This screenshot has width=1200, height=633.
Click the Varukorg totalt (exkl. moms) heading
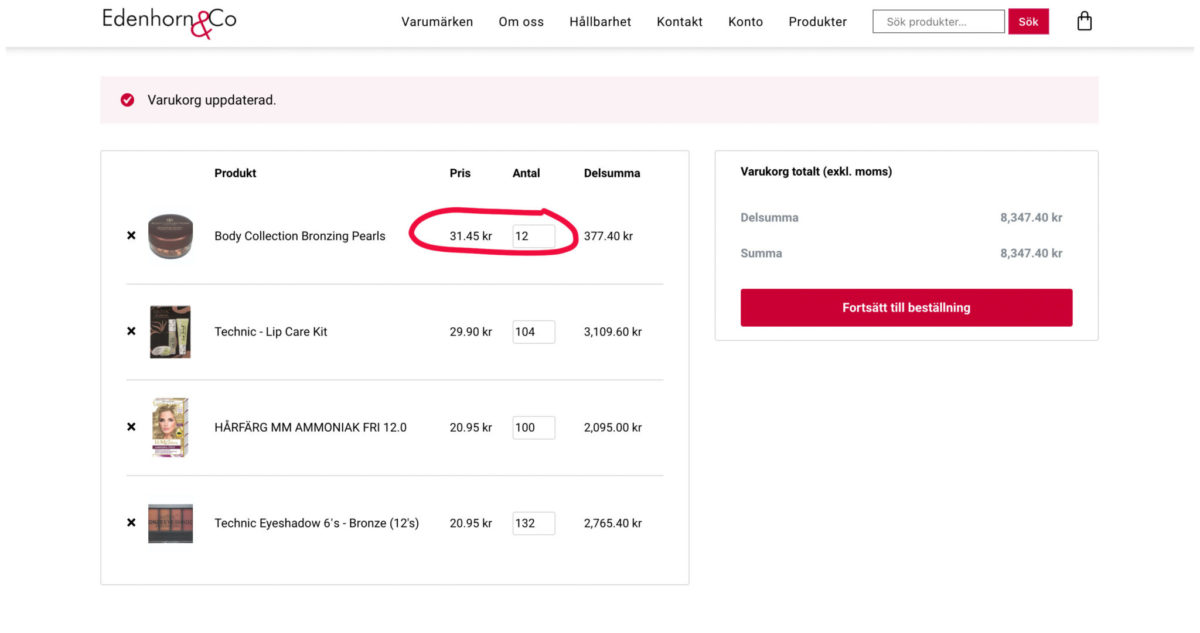point(816,172)
